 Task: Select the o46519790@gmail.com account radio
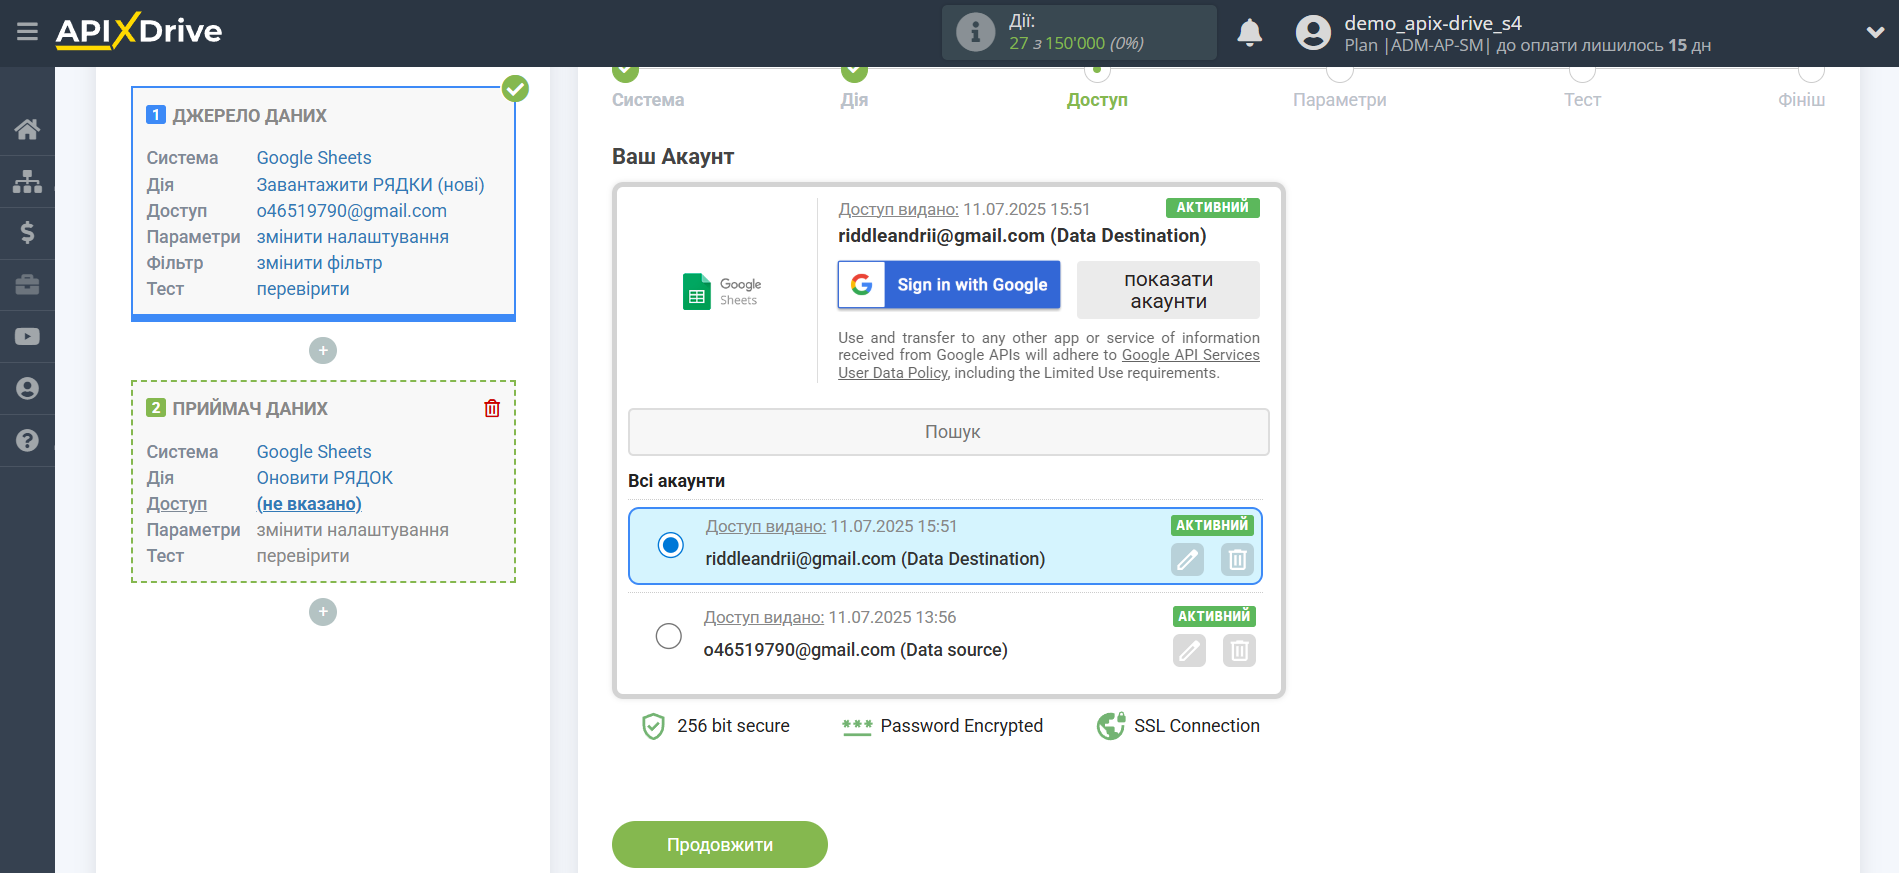coord(669,636)
